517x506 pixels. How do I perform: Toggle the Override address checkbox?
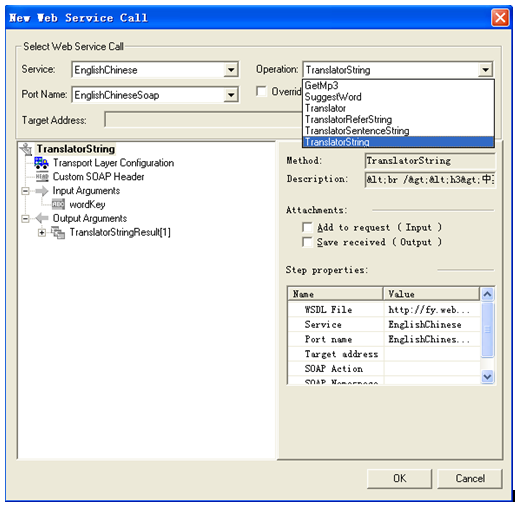[x=261, y=91]
